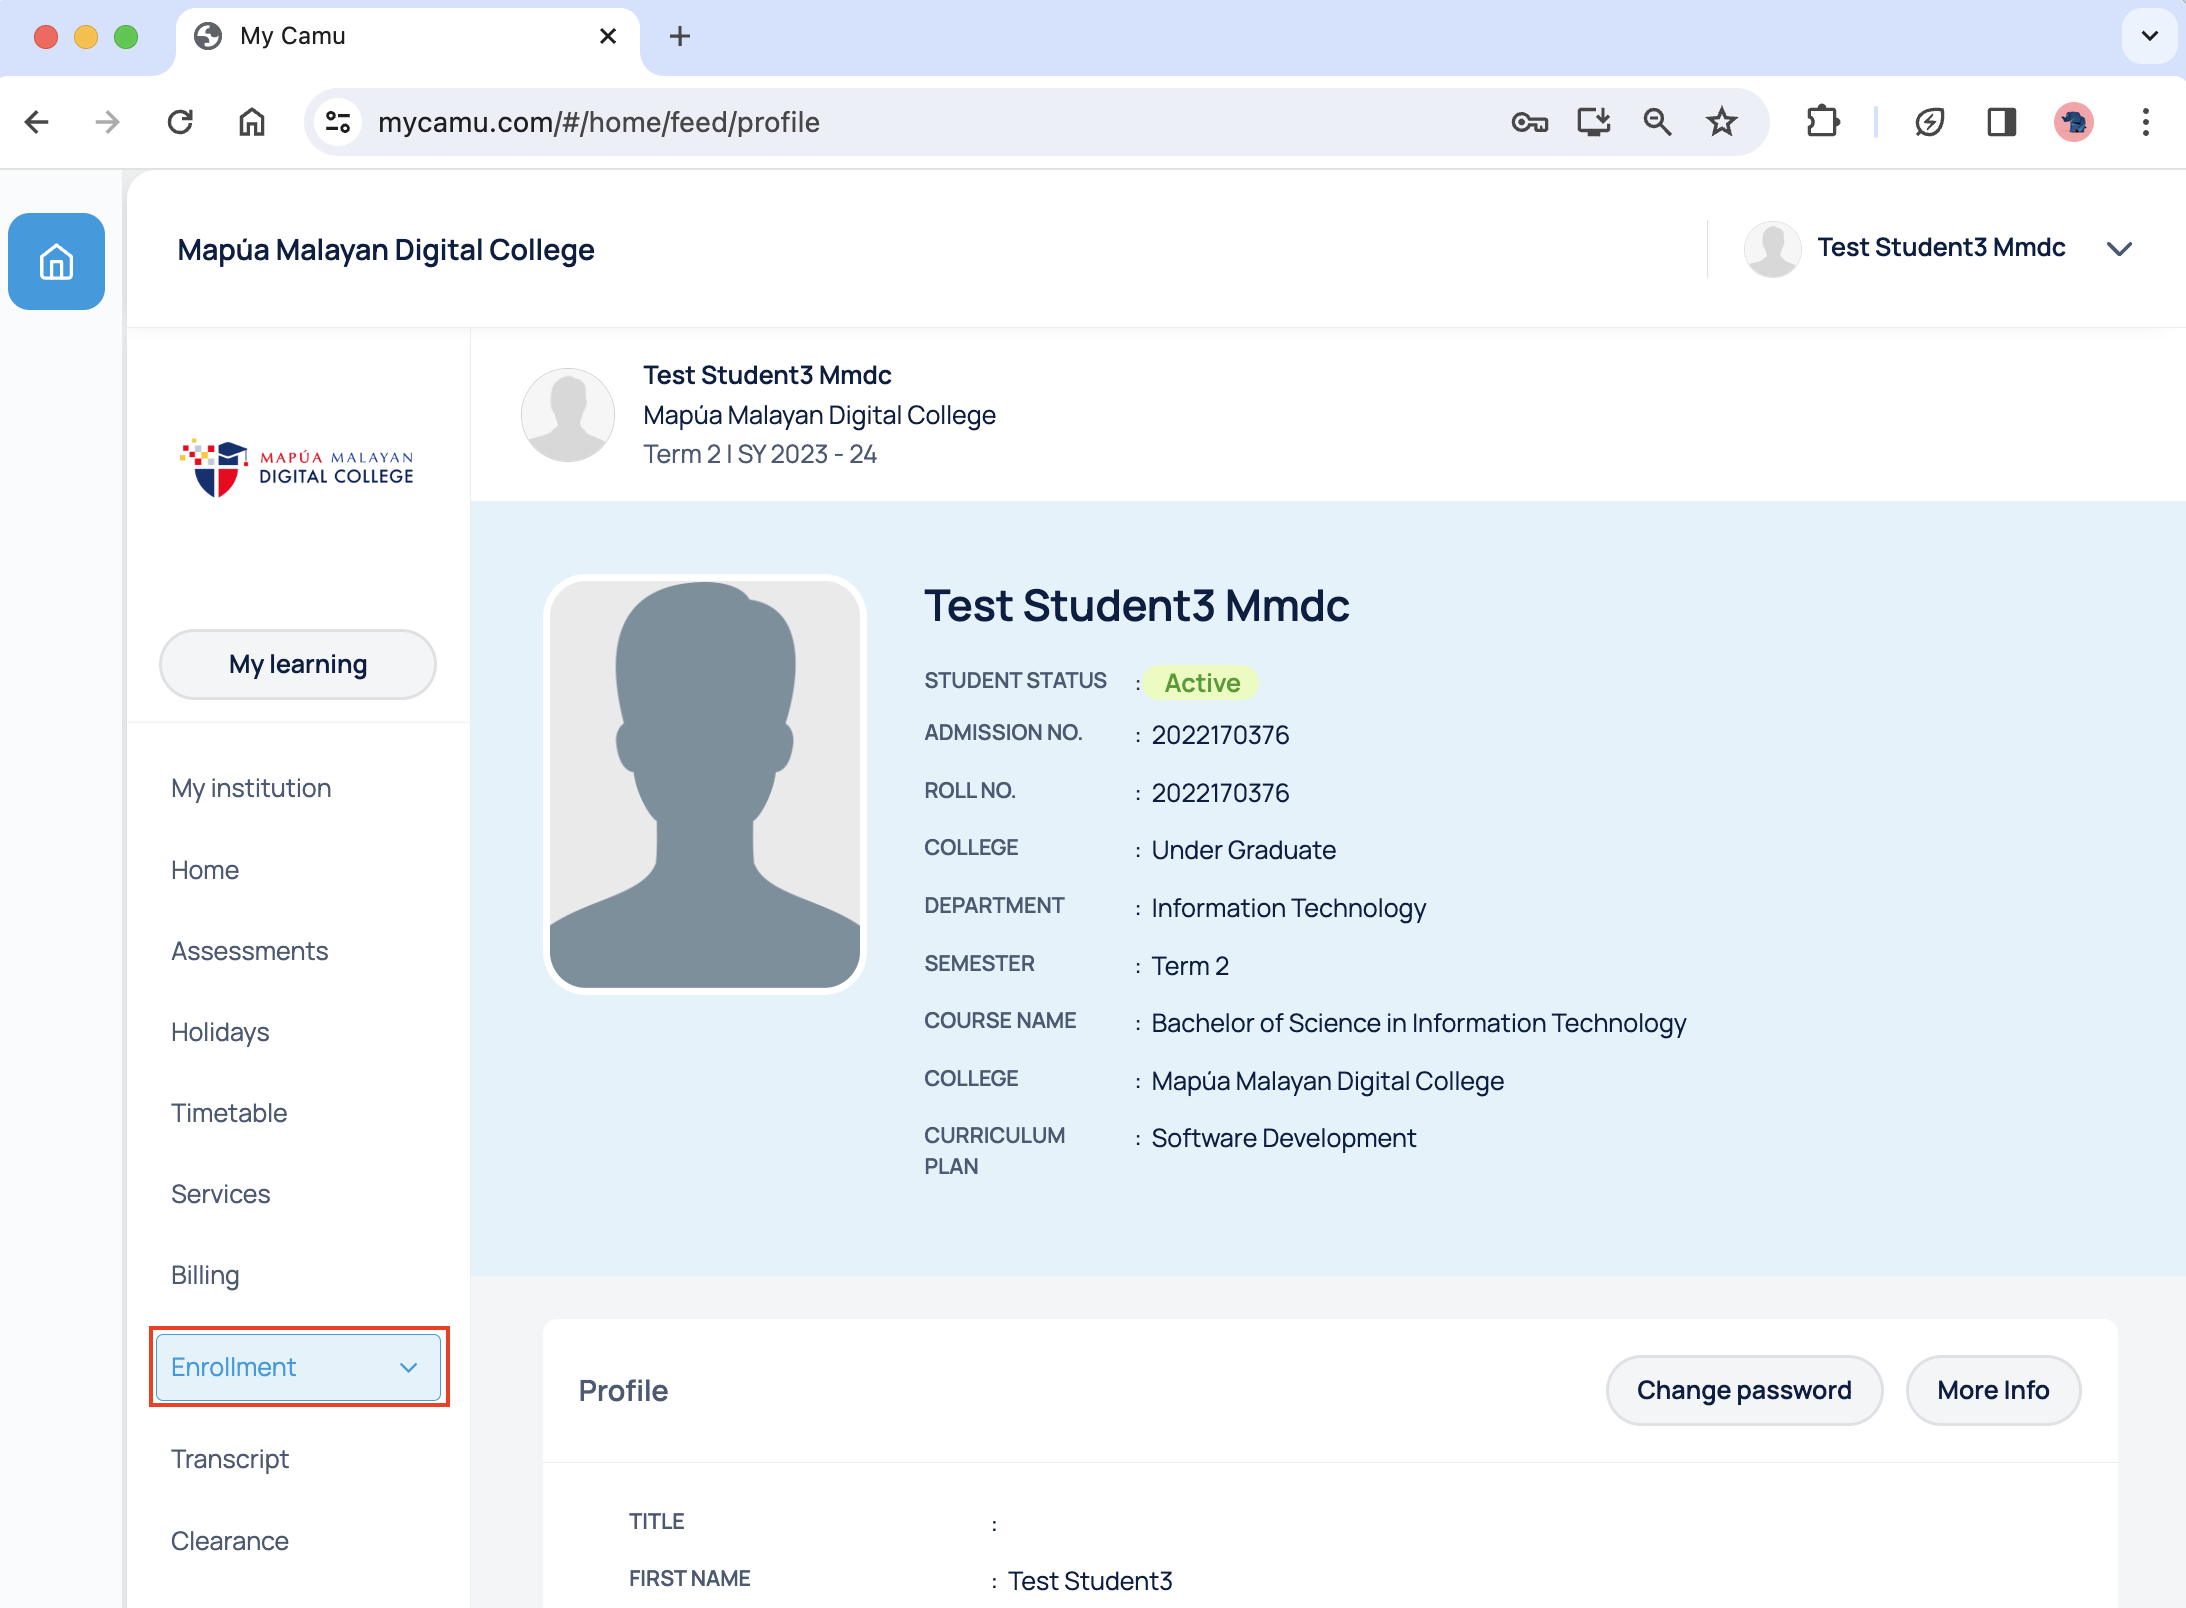The width and height of the screenshot is (2186, 1608).
Task: Click the Profile section heading
Action: [x=623, y=1390]
